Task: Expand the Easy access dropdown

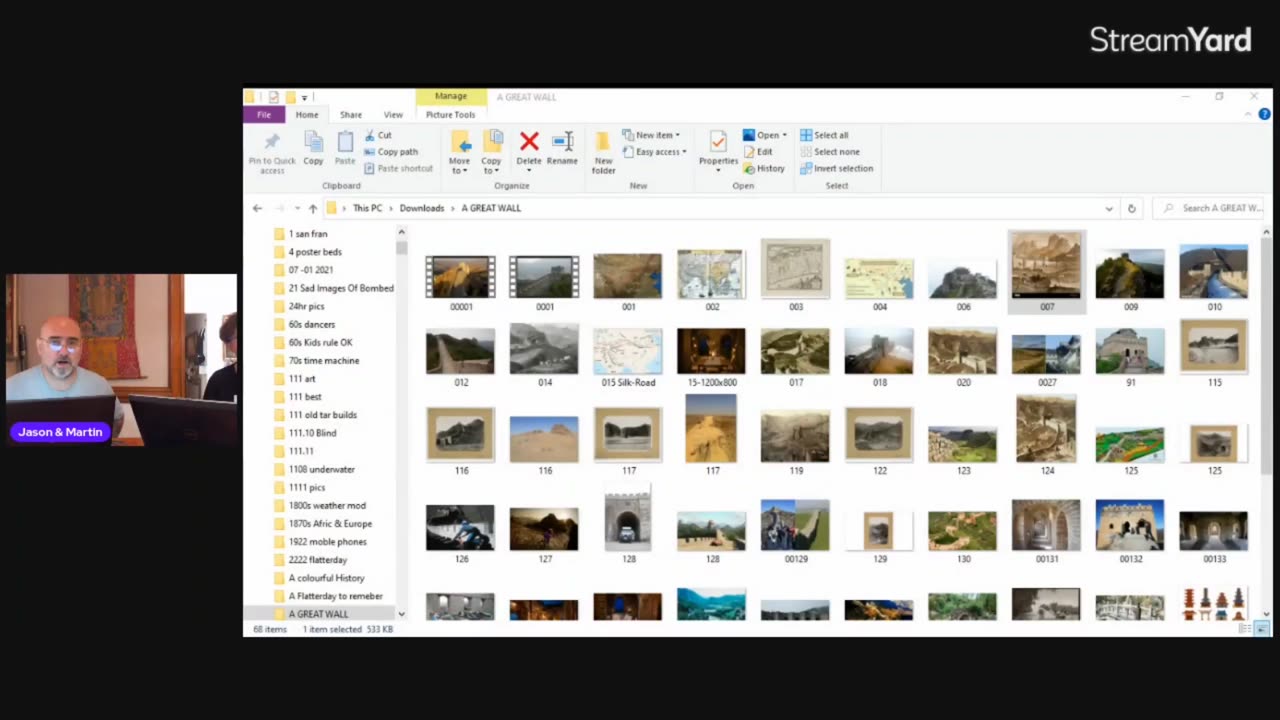Action: (x=654, y=152)
